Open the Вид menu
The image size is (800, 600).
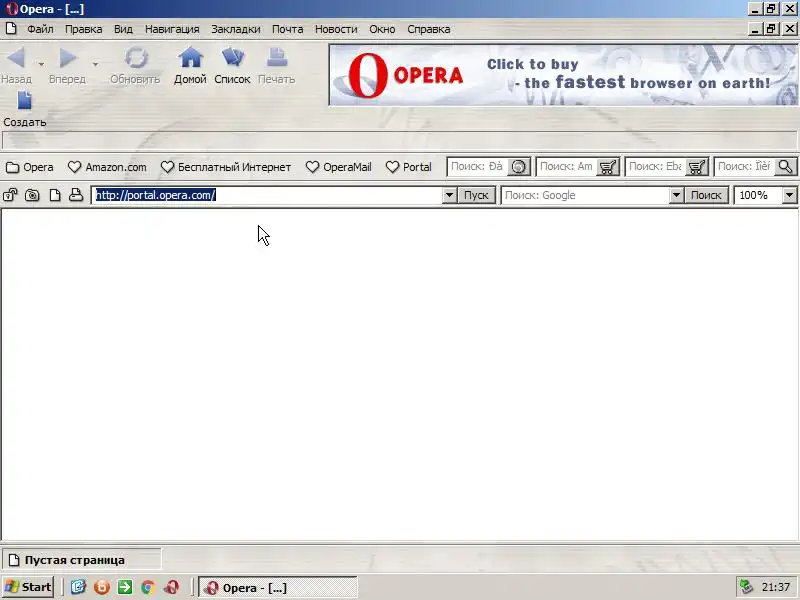(x=123, y=29)
